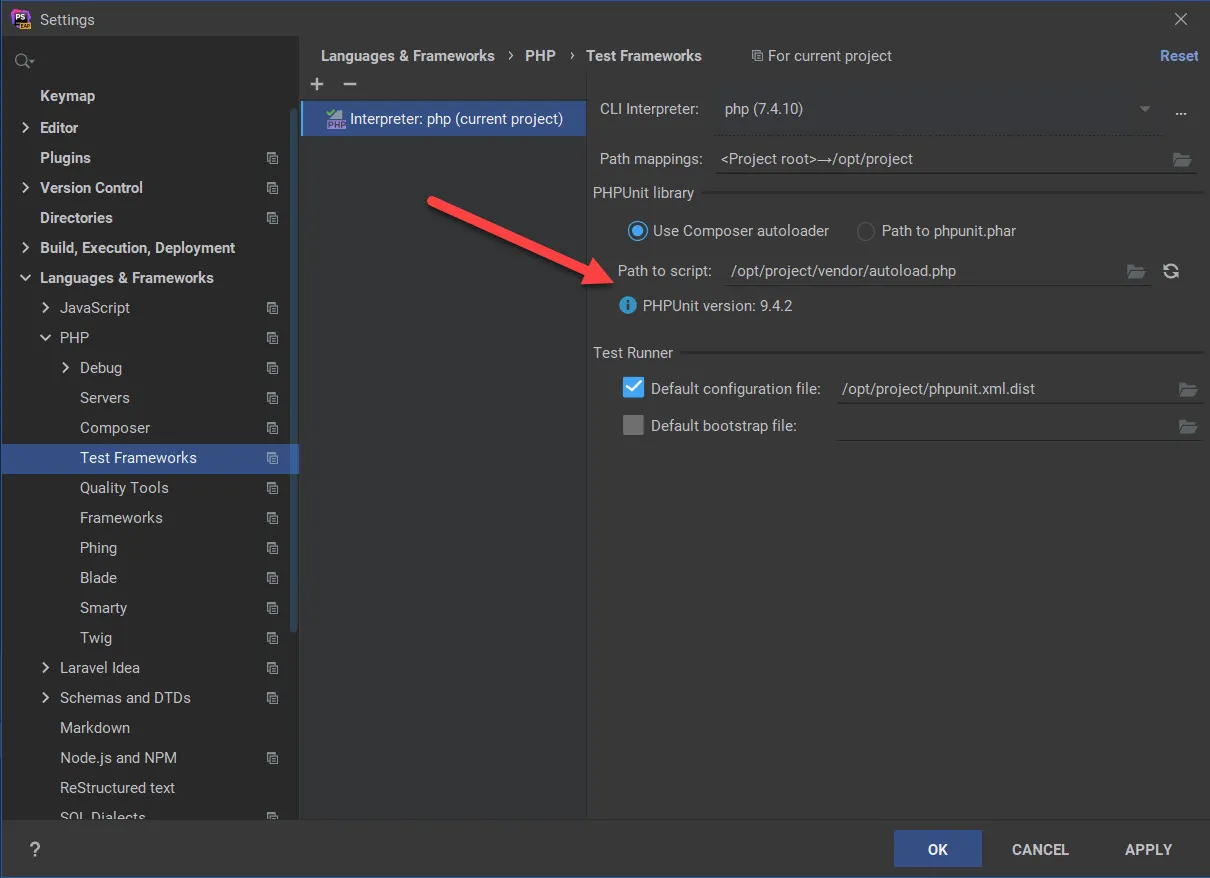Click the settings tree vertical scrollbar
The image size is (1210, 878).
[x=294, y=370]
